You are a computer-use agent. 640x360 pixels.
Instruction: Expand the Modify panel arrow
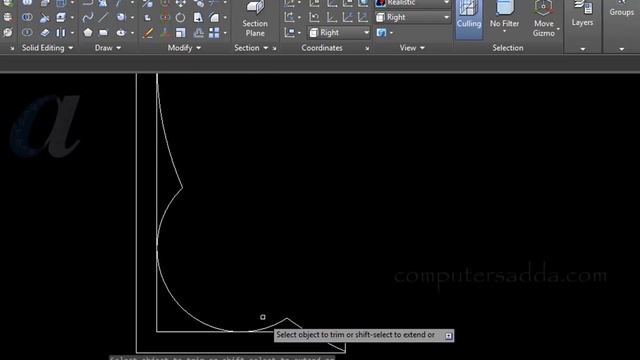(199, 48)
